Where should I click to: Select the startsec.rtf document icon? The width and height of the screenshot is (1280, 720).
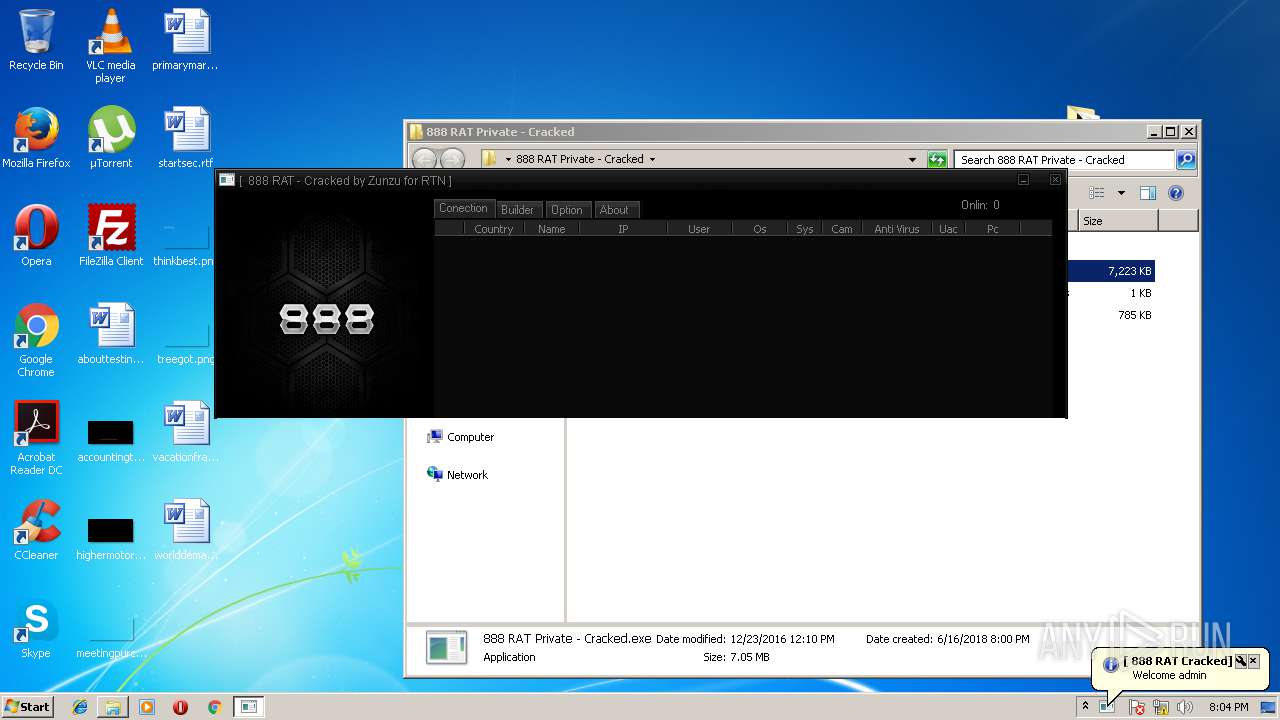(185, 138)
